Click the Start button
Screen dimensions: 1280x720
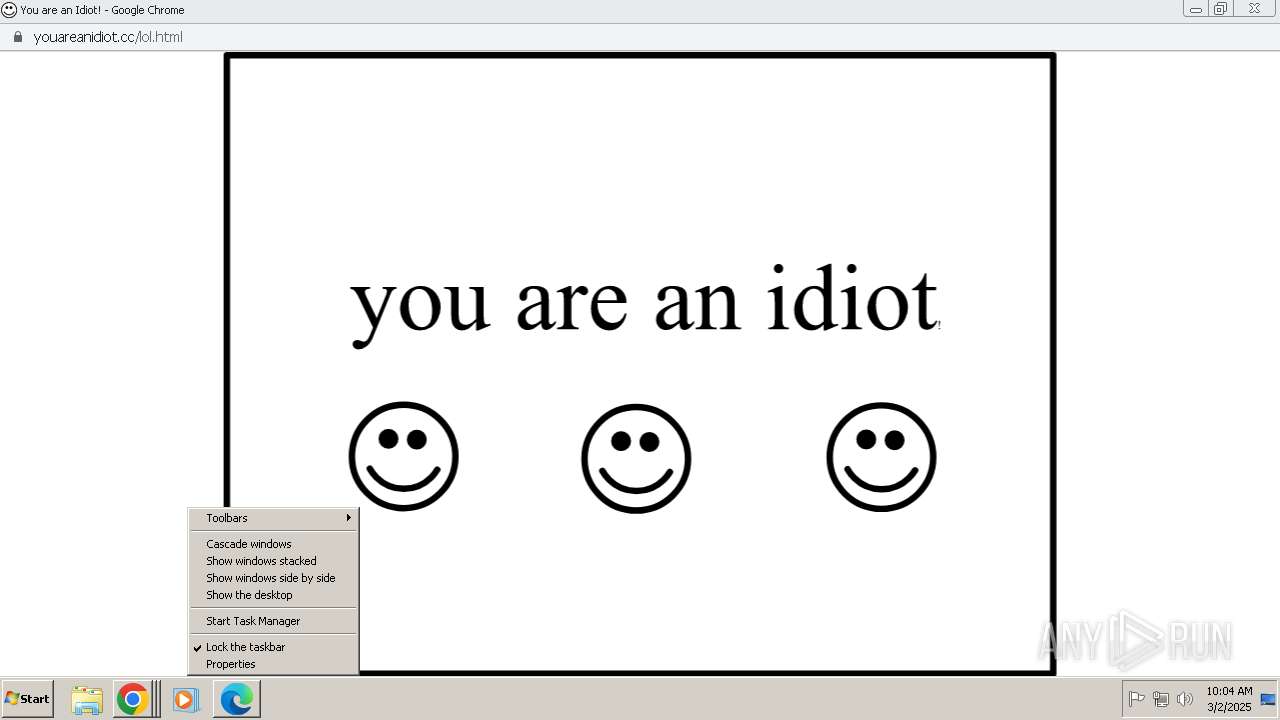27,699
